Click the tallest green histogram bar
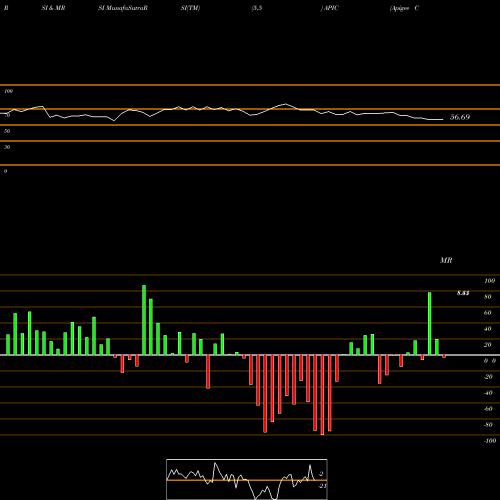Image resolution: width=500 pixels, height=500 pixels. click(144, 320)
